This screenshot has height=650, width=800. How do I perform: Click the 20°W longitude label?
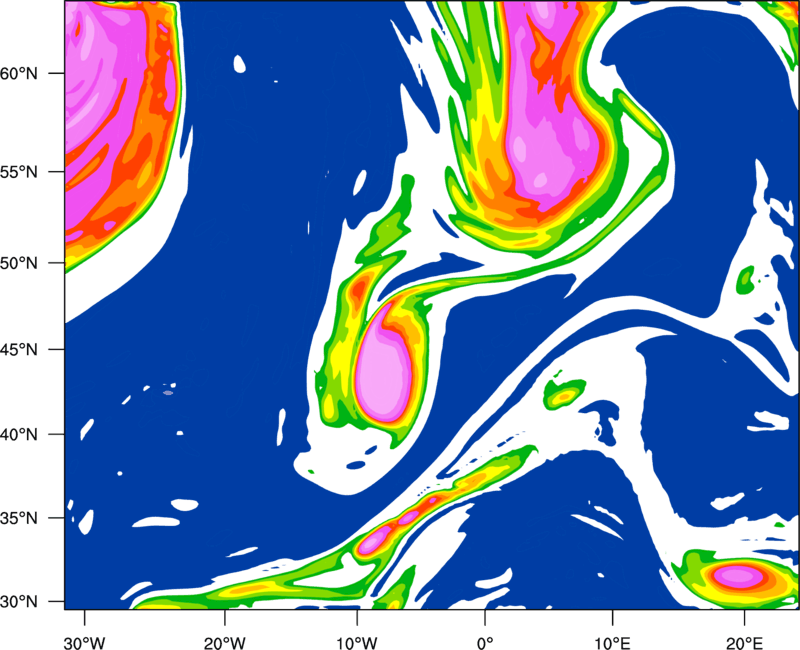225,643
